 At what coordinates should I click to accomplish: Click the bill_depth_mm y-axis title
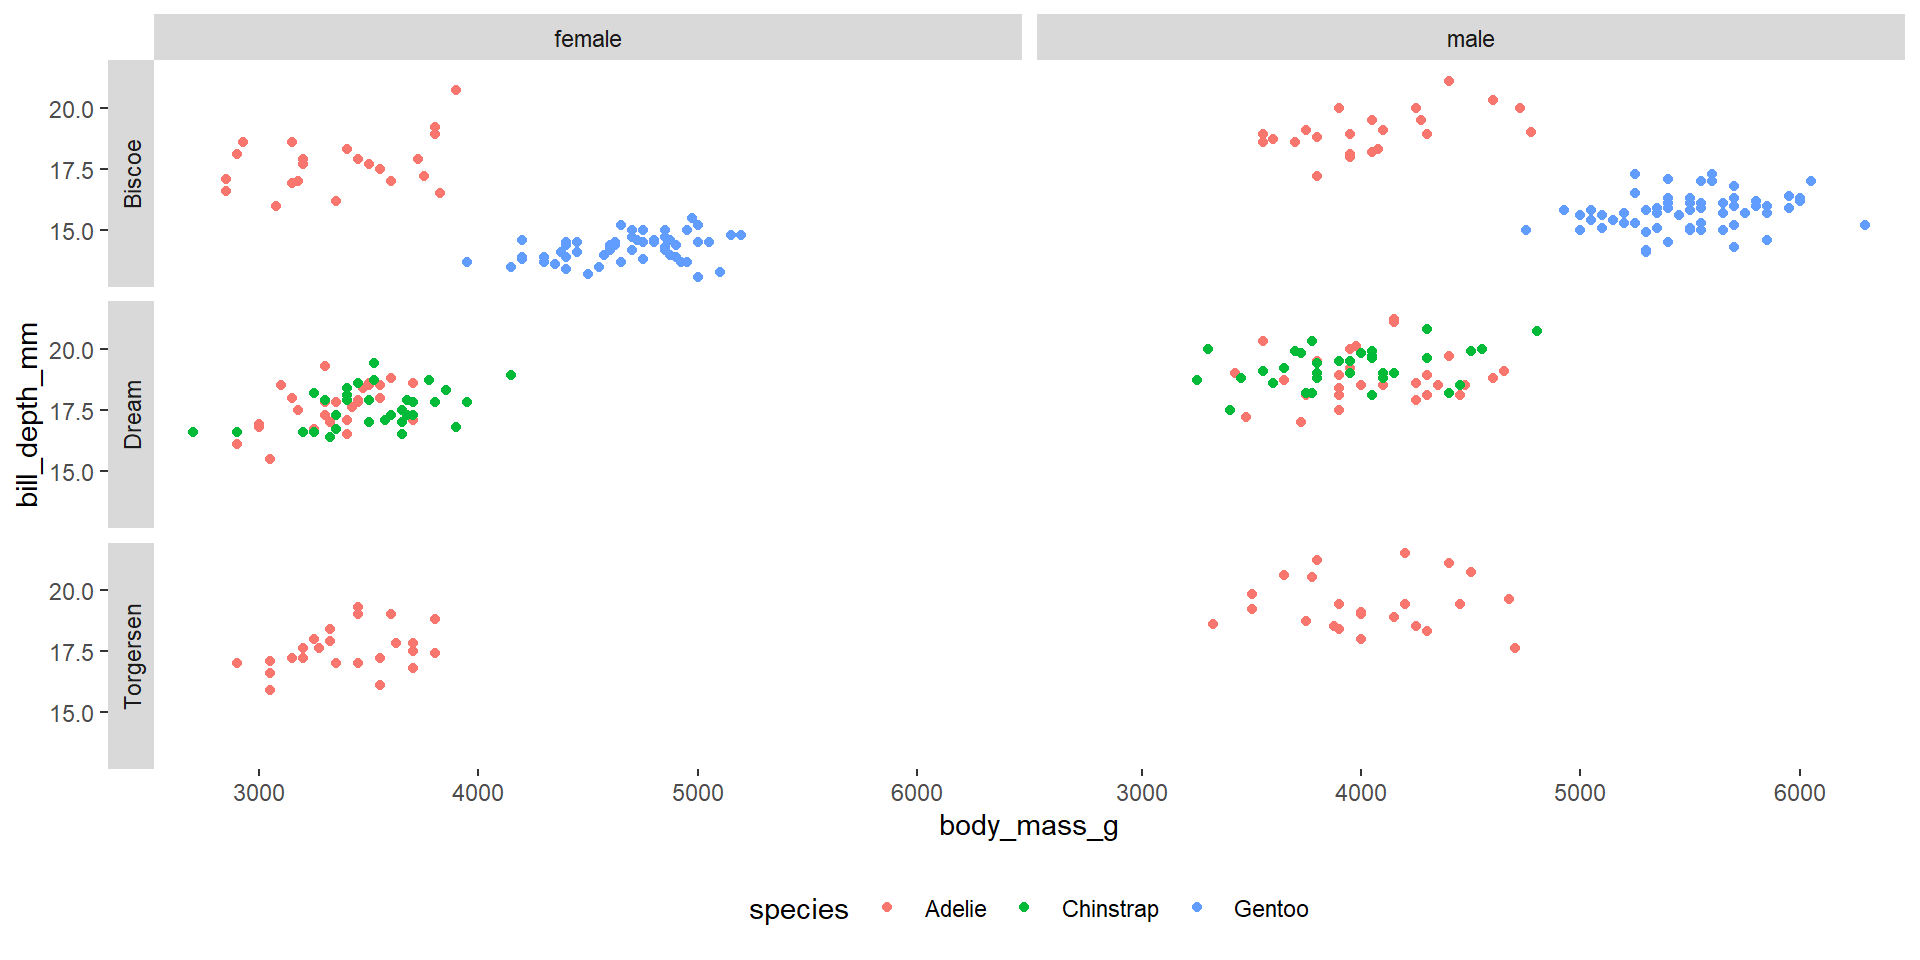(x=28, y=414)
